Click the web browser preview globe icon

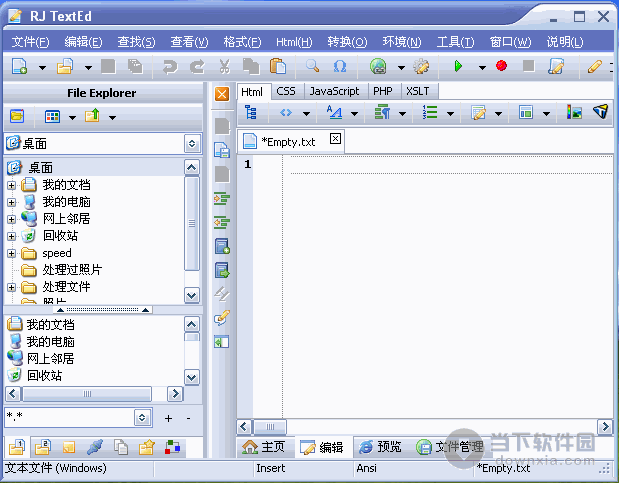pos(378,66)
